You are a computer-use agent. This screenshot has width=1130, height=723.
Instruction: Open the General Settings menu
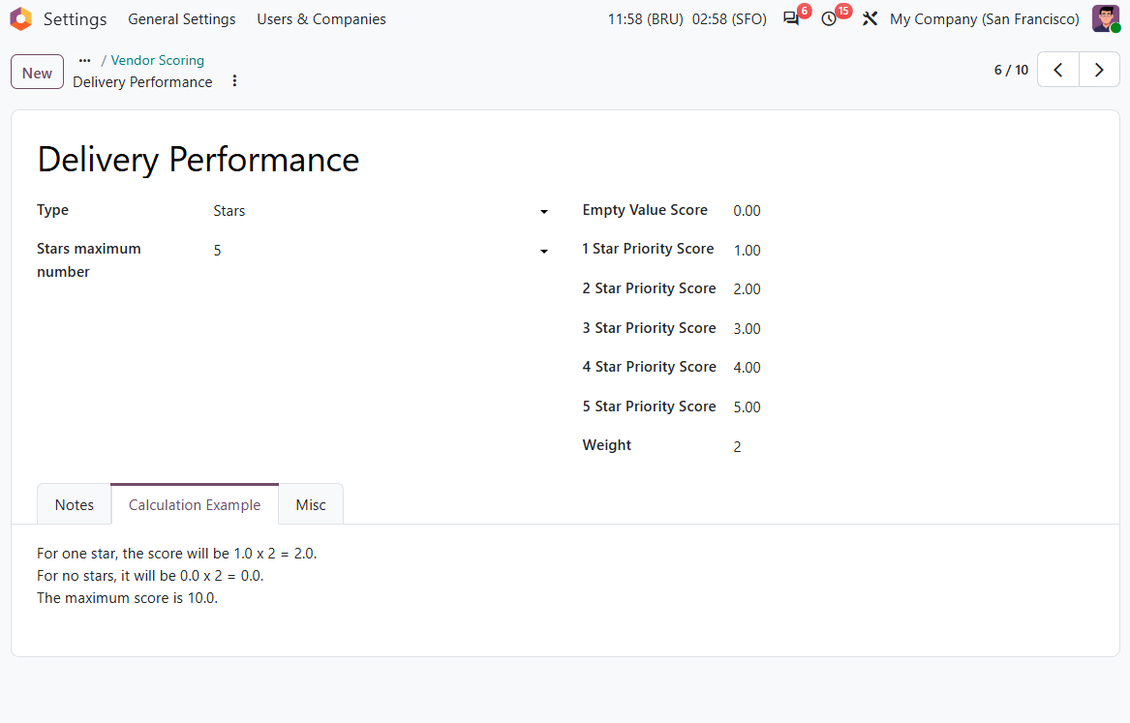click(182, 19)
